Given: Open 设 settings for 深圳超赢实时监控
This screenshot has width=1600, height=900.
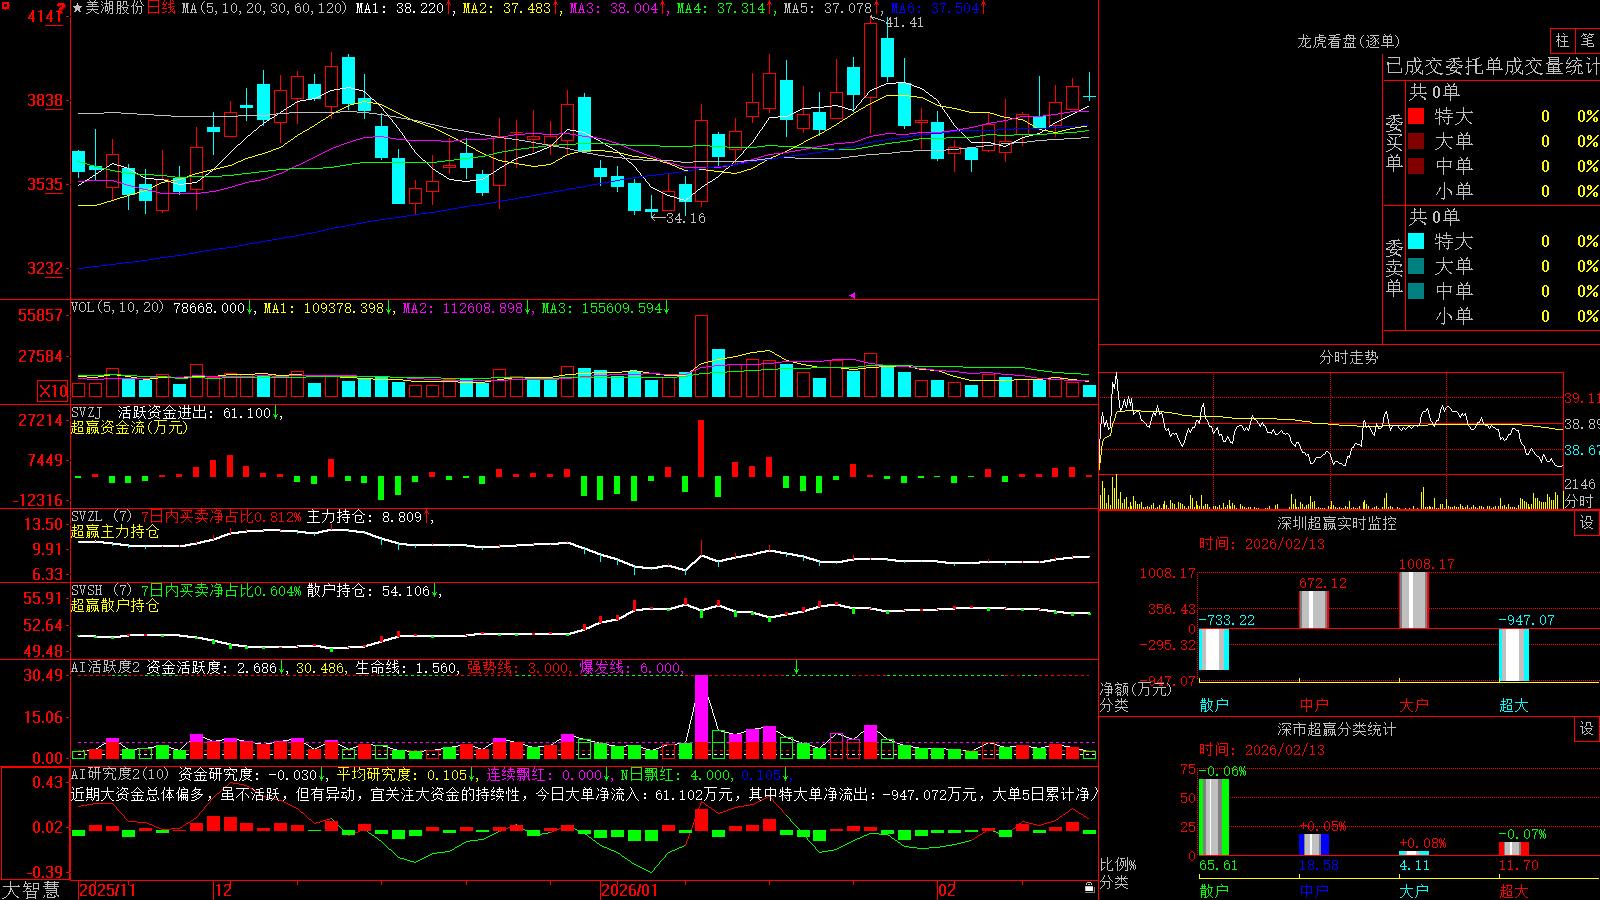Looking at the screenshot, I should (1586, 523).
